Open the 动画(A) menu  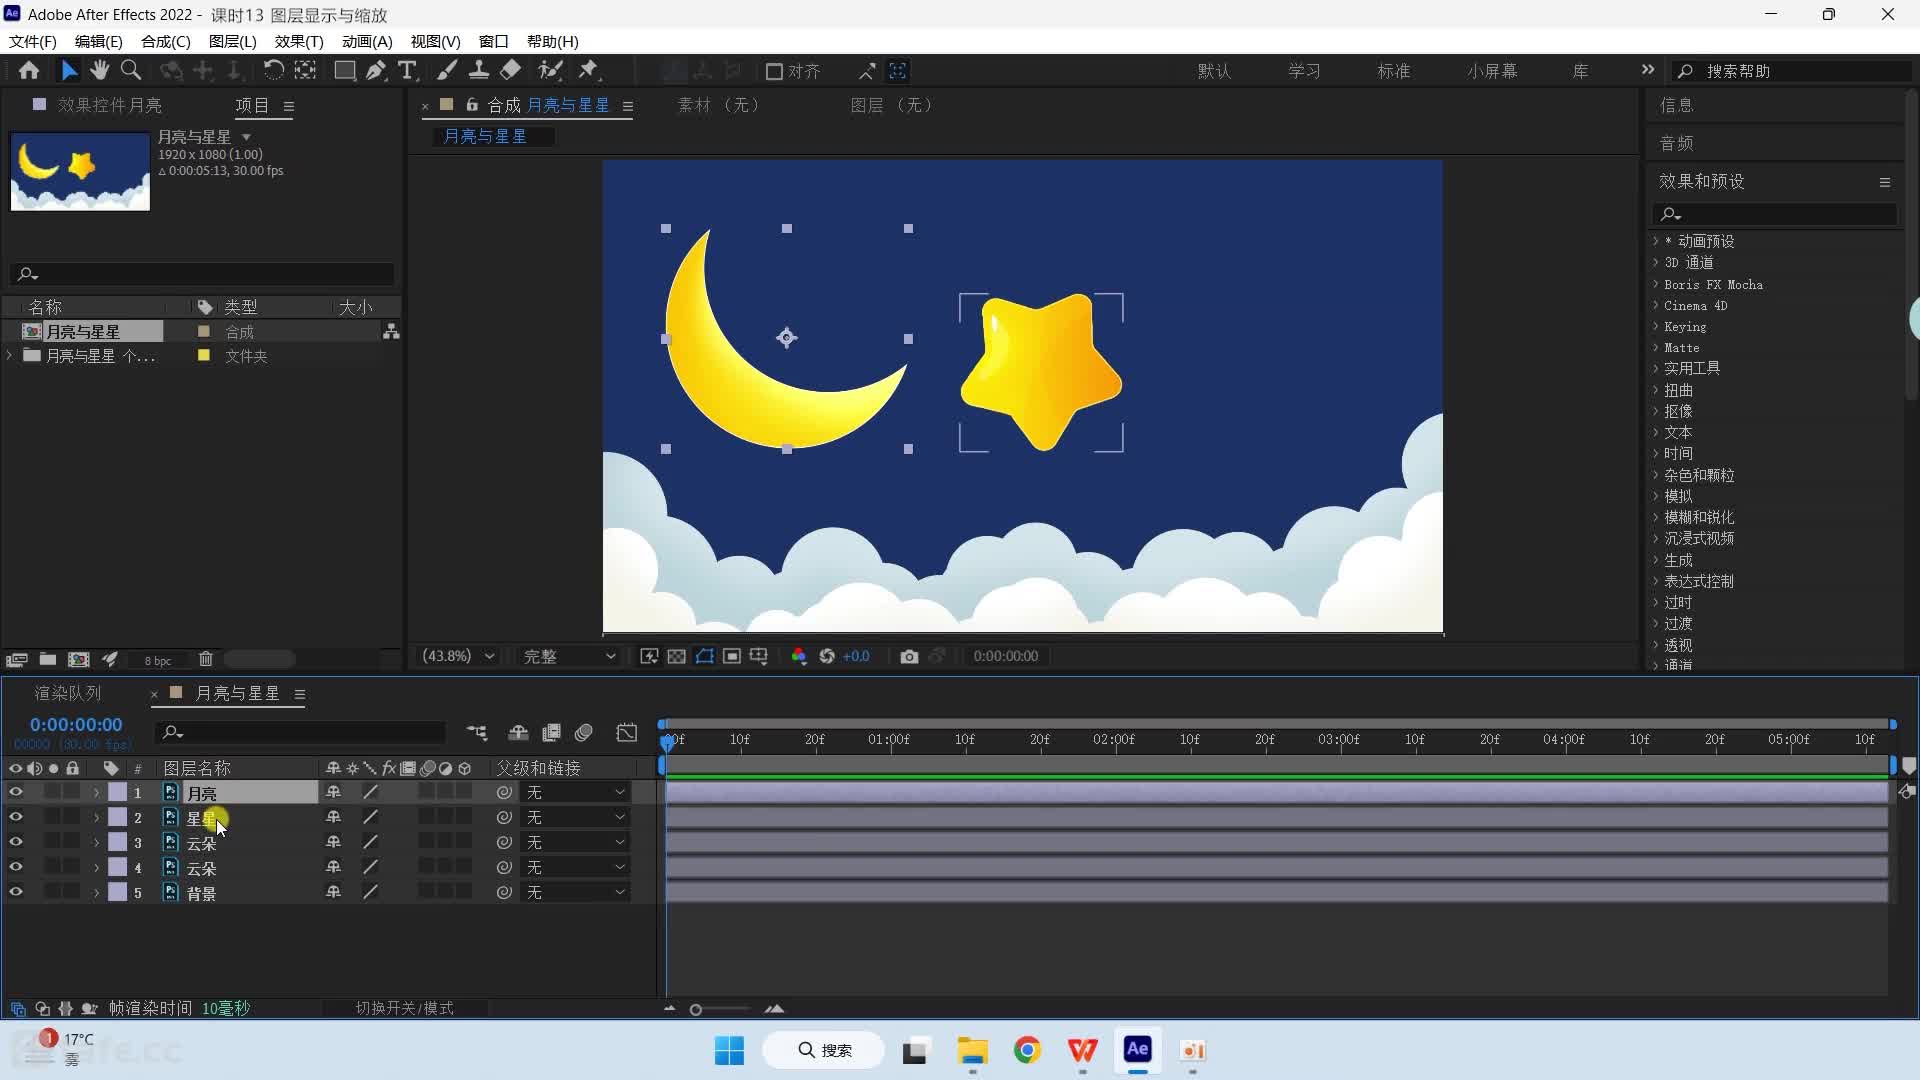[367, 41]
